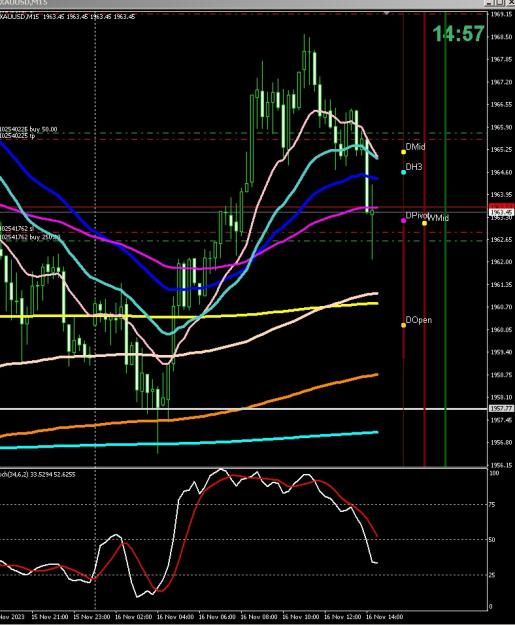This screenshot has width=515, height=625.
Task: Click the restore chart window button
Action: (500, 3)
